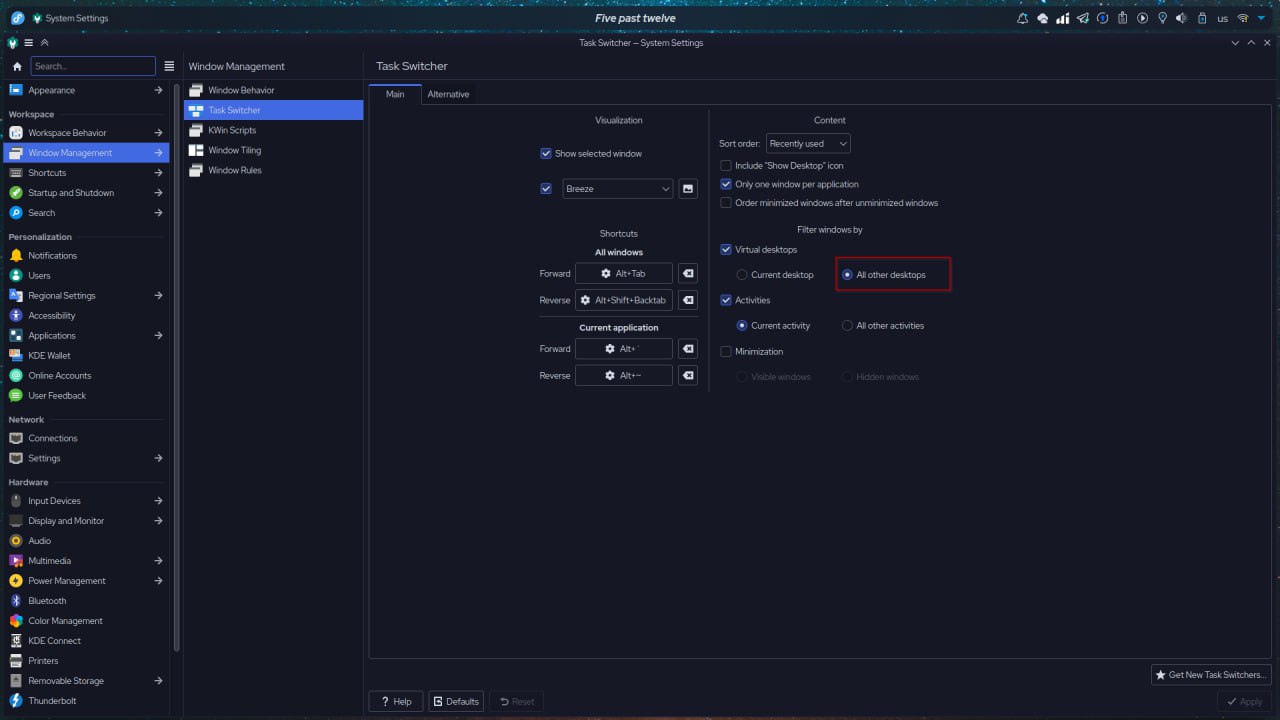This screenshot has width=1280, height=720.
Task: Click the preview icon beside Breeze dropdown
Action: [x=688, y=188]
